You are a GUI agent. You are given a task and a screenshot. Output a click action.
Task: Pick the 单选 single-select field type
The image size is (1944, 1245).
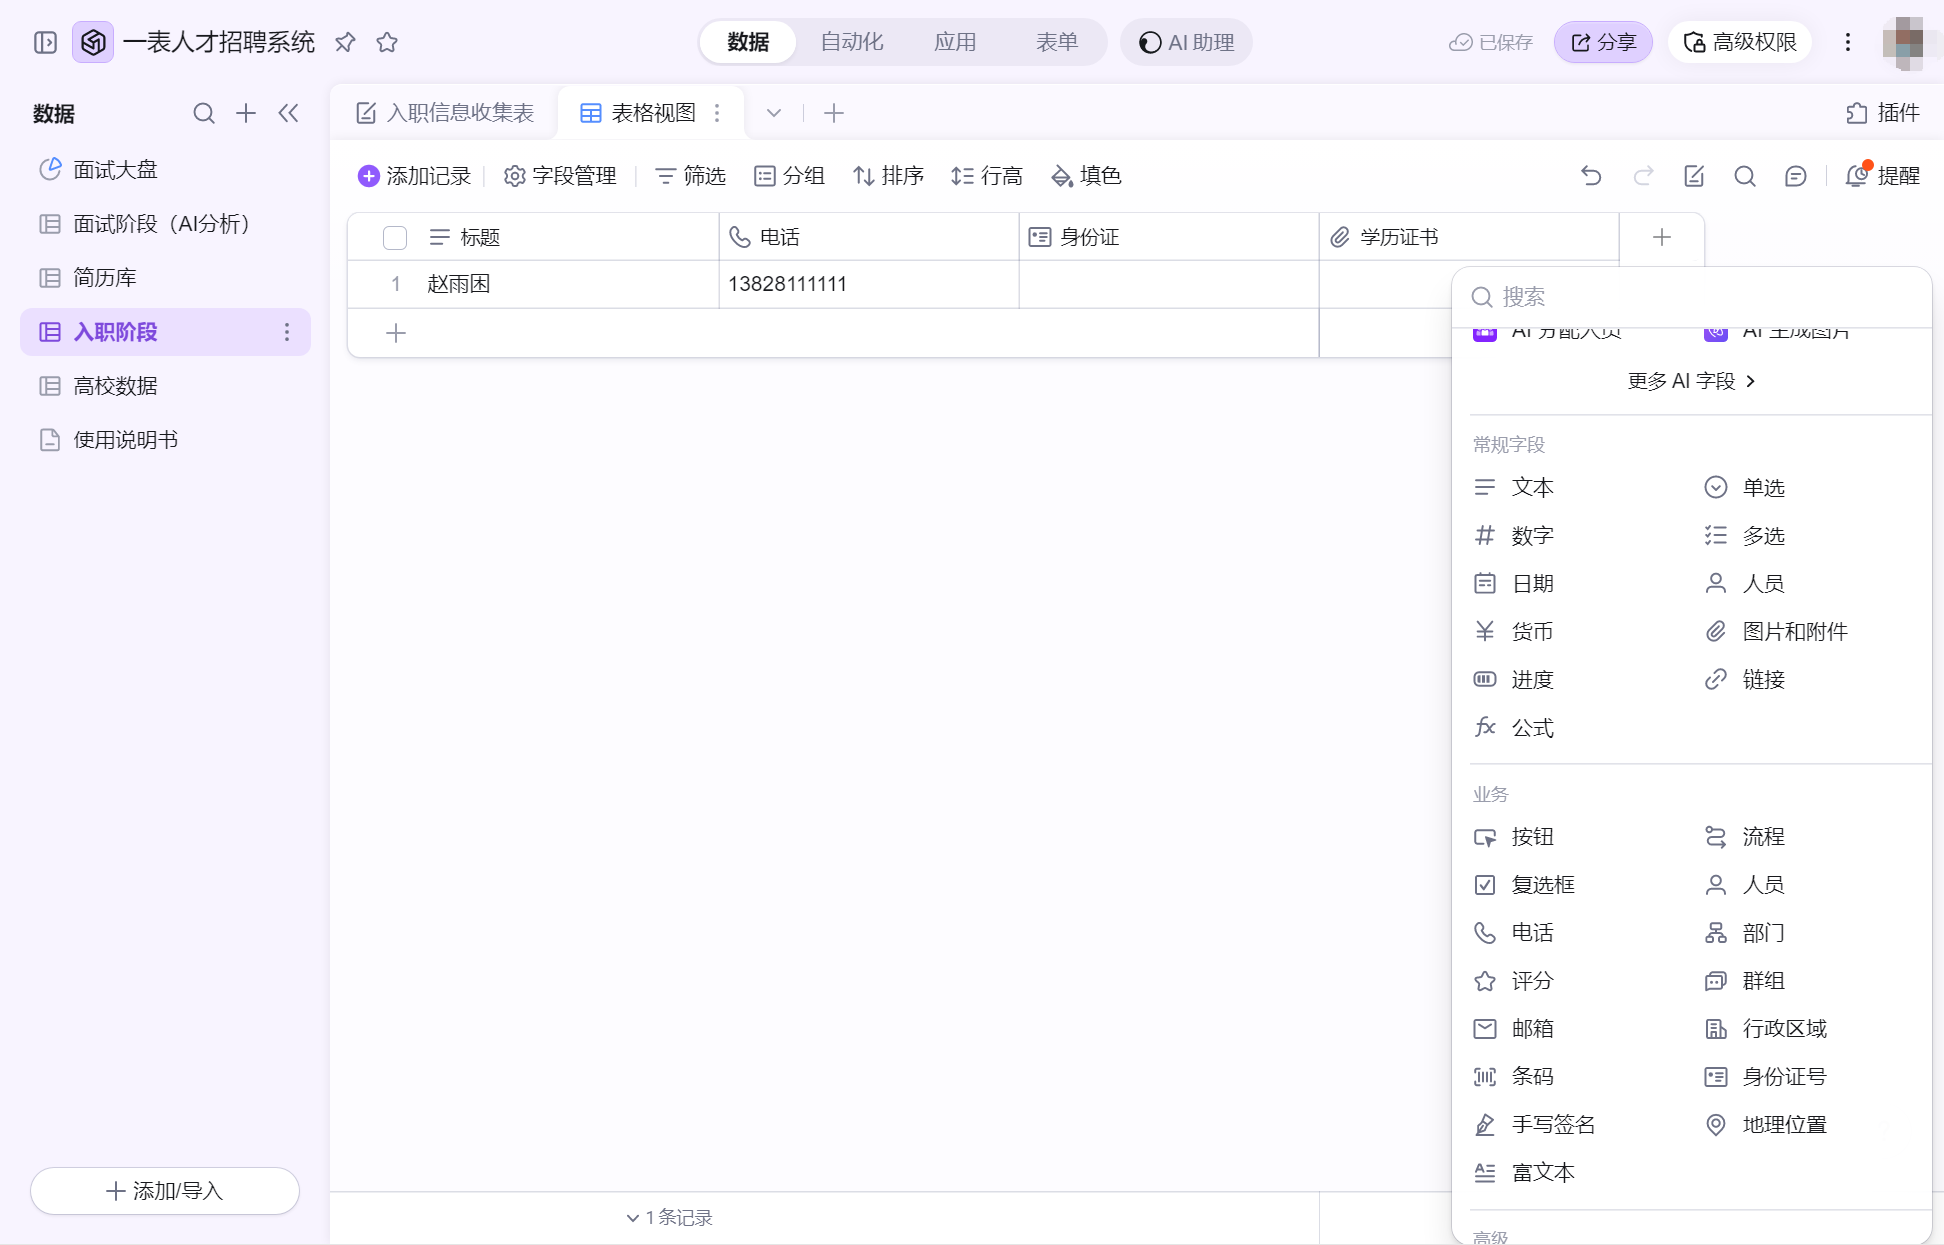(x=1762, y=487)
